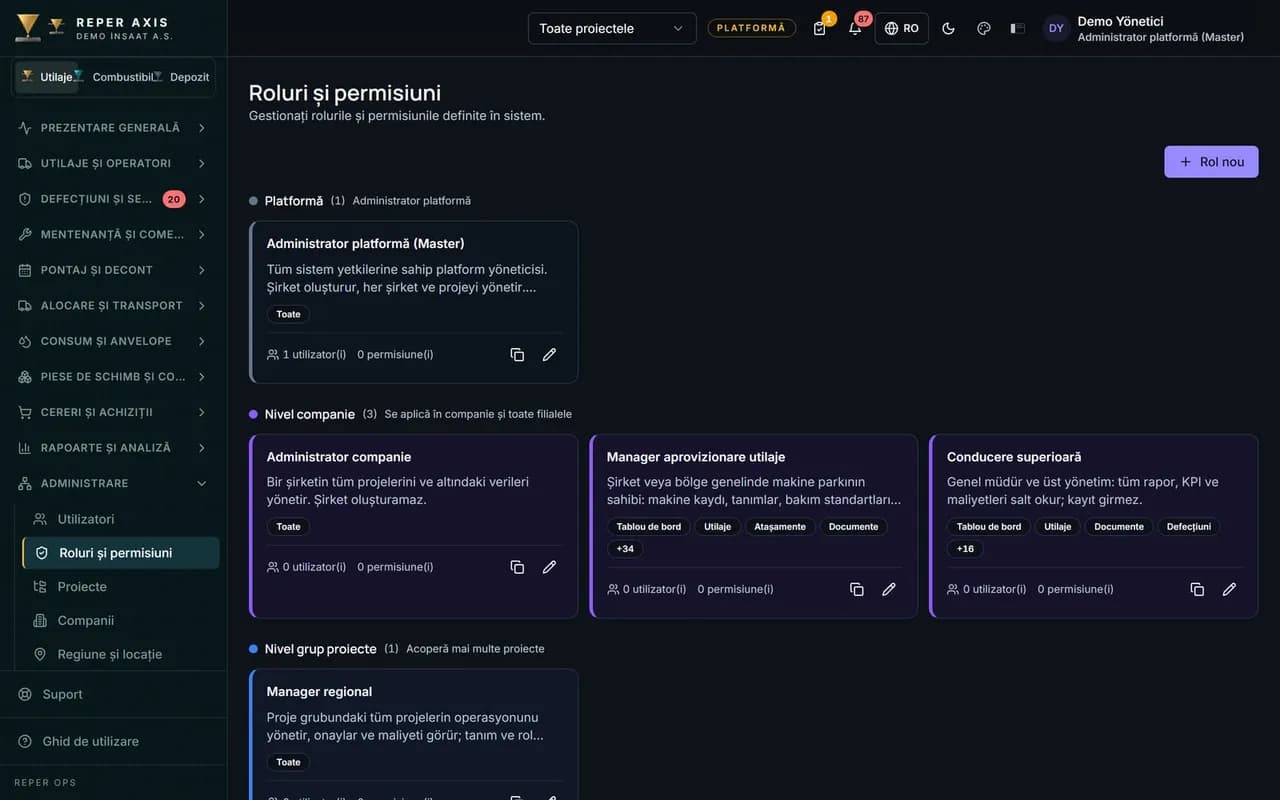Open the notifications bell
The width and height of the screenshot is (1280, 800).
coord(855,28)
